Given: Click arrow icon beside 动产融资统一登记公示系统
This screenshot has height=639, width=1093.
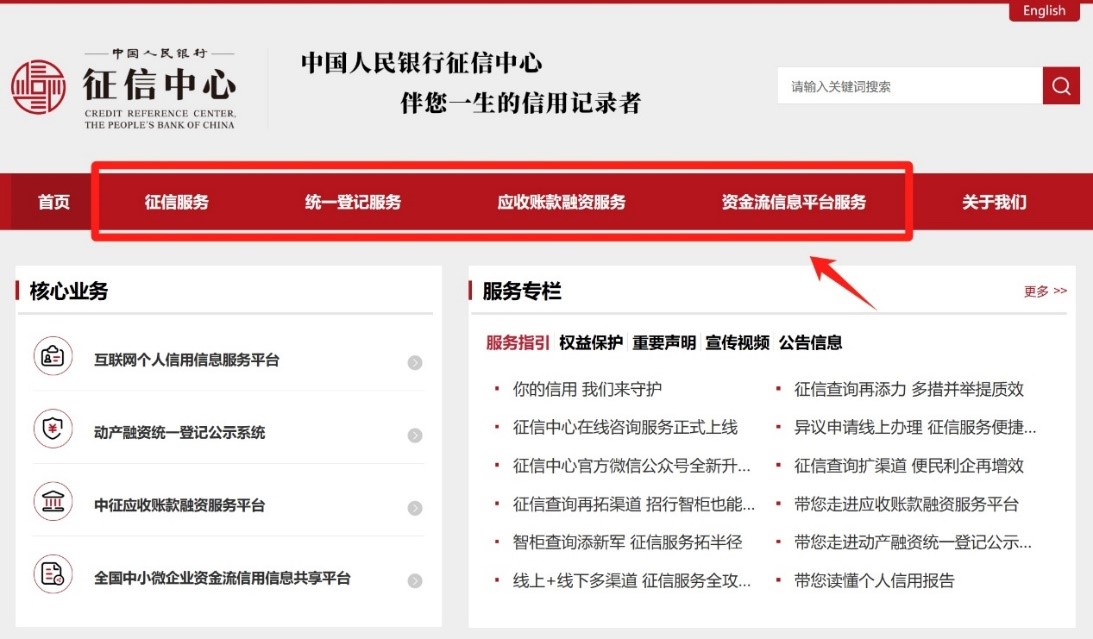Looking at the screenshot, I should click(x=415, y=436).
